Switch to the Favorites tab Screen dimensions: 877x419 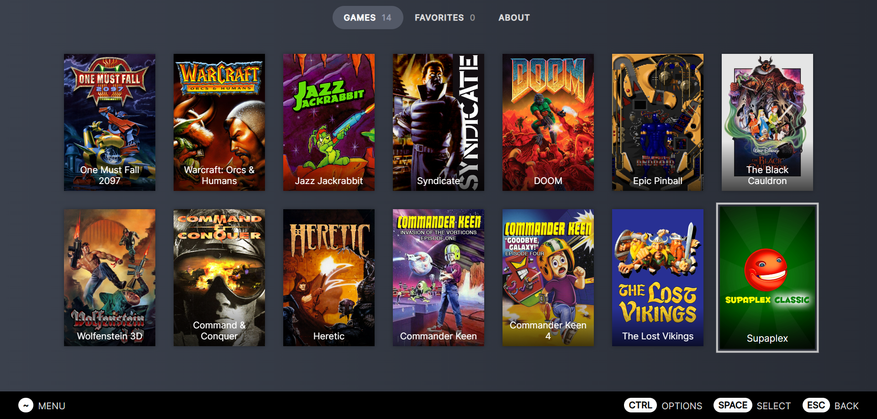click(x=445, y=17)
